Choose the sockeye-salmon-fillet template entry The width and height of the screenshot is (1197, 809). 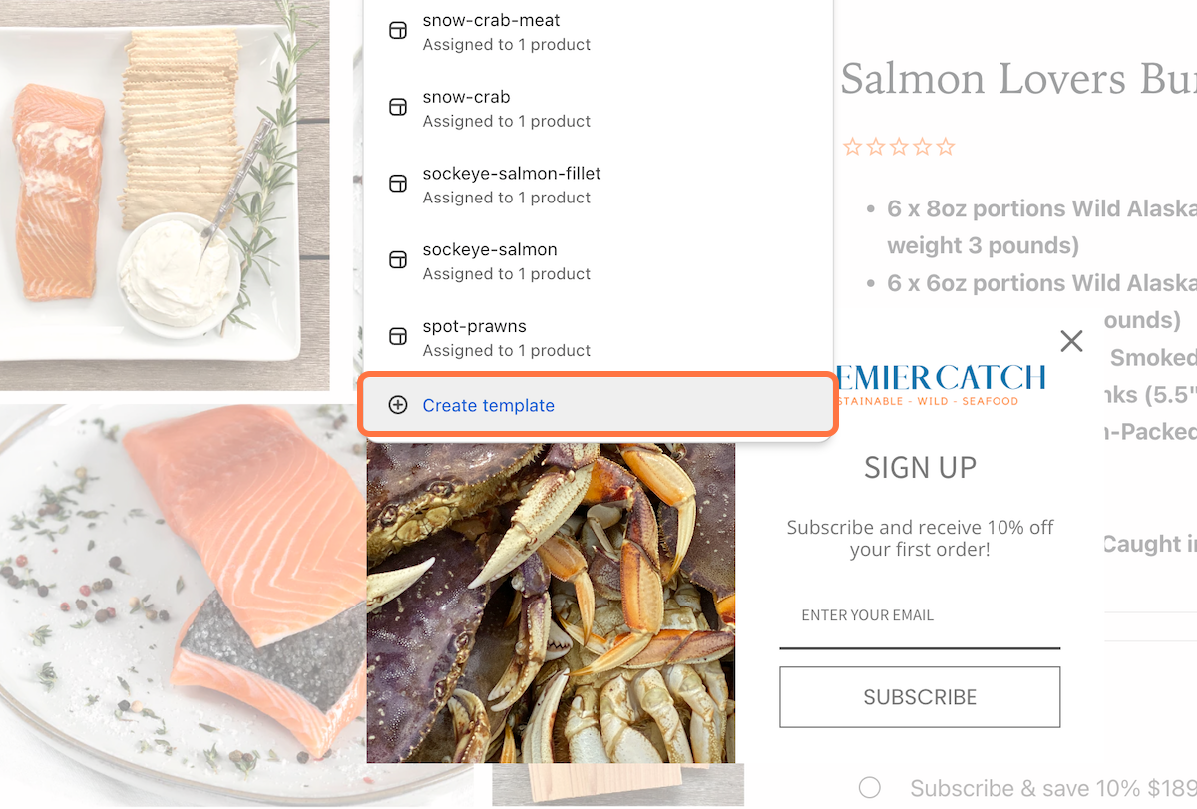[598, 185]
